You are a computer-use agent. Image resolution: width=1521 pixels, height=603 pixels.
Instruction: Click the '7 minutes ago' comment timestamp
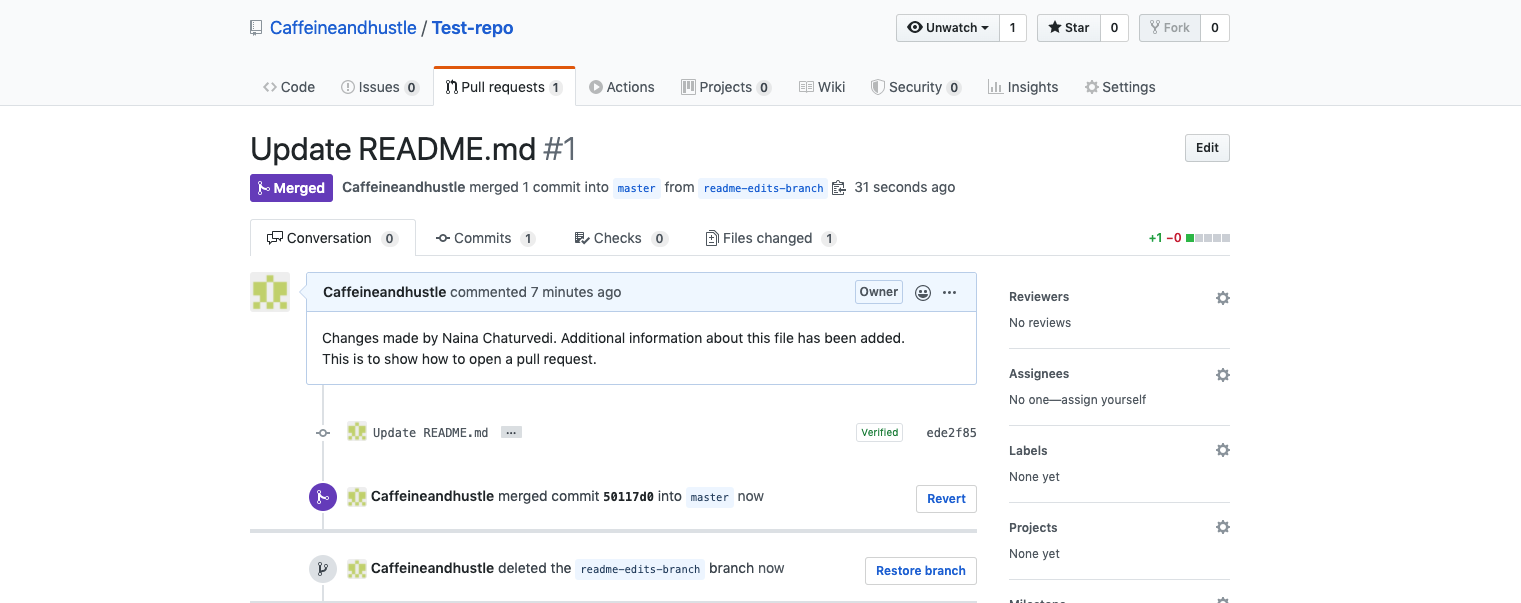[x=576, y=292]
